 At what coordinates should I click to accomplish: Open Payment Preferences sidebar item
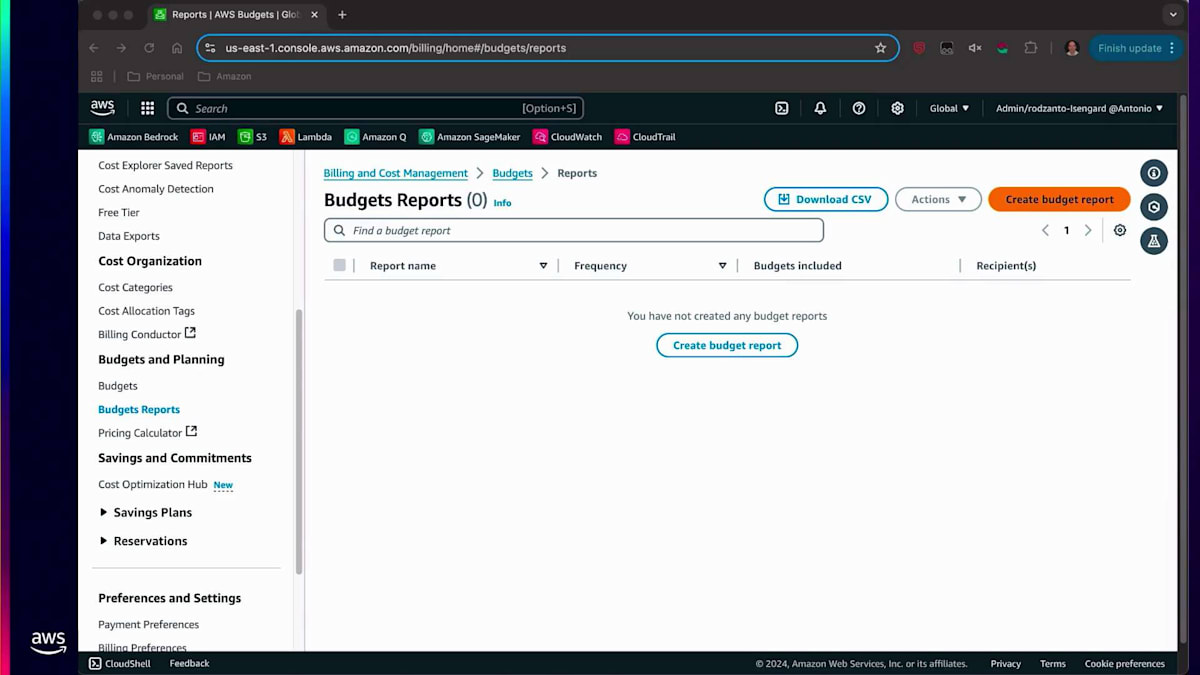149,624
